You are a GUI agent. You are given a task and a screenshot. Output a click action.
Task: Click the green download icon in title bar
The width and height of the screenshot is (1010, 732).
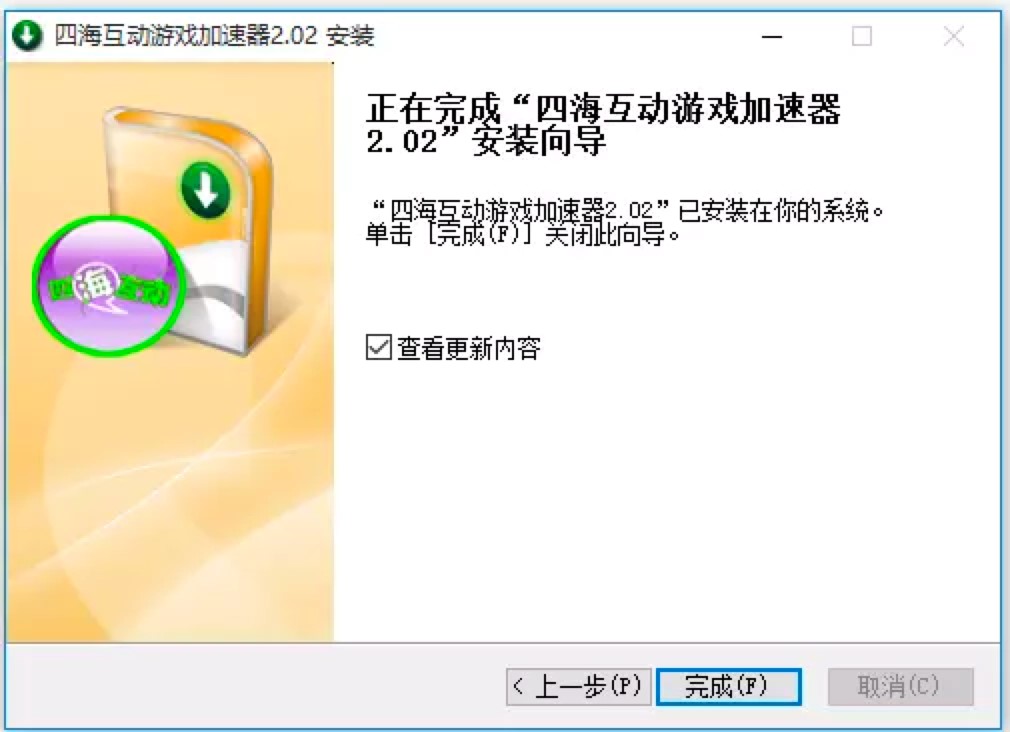click(x=27, y=35)
